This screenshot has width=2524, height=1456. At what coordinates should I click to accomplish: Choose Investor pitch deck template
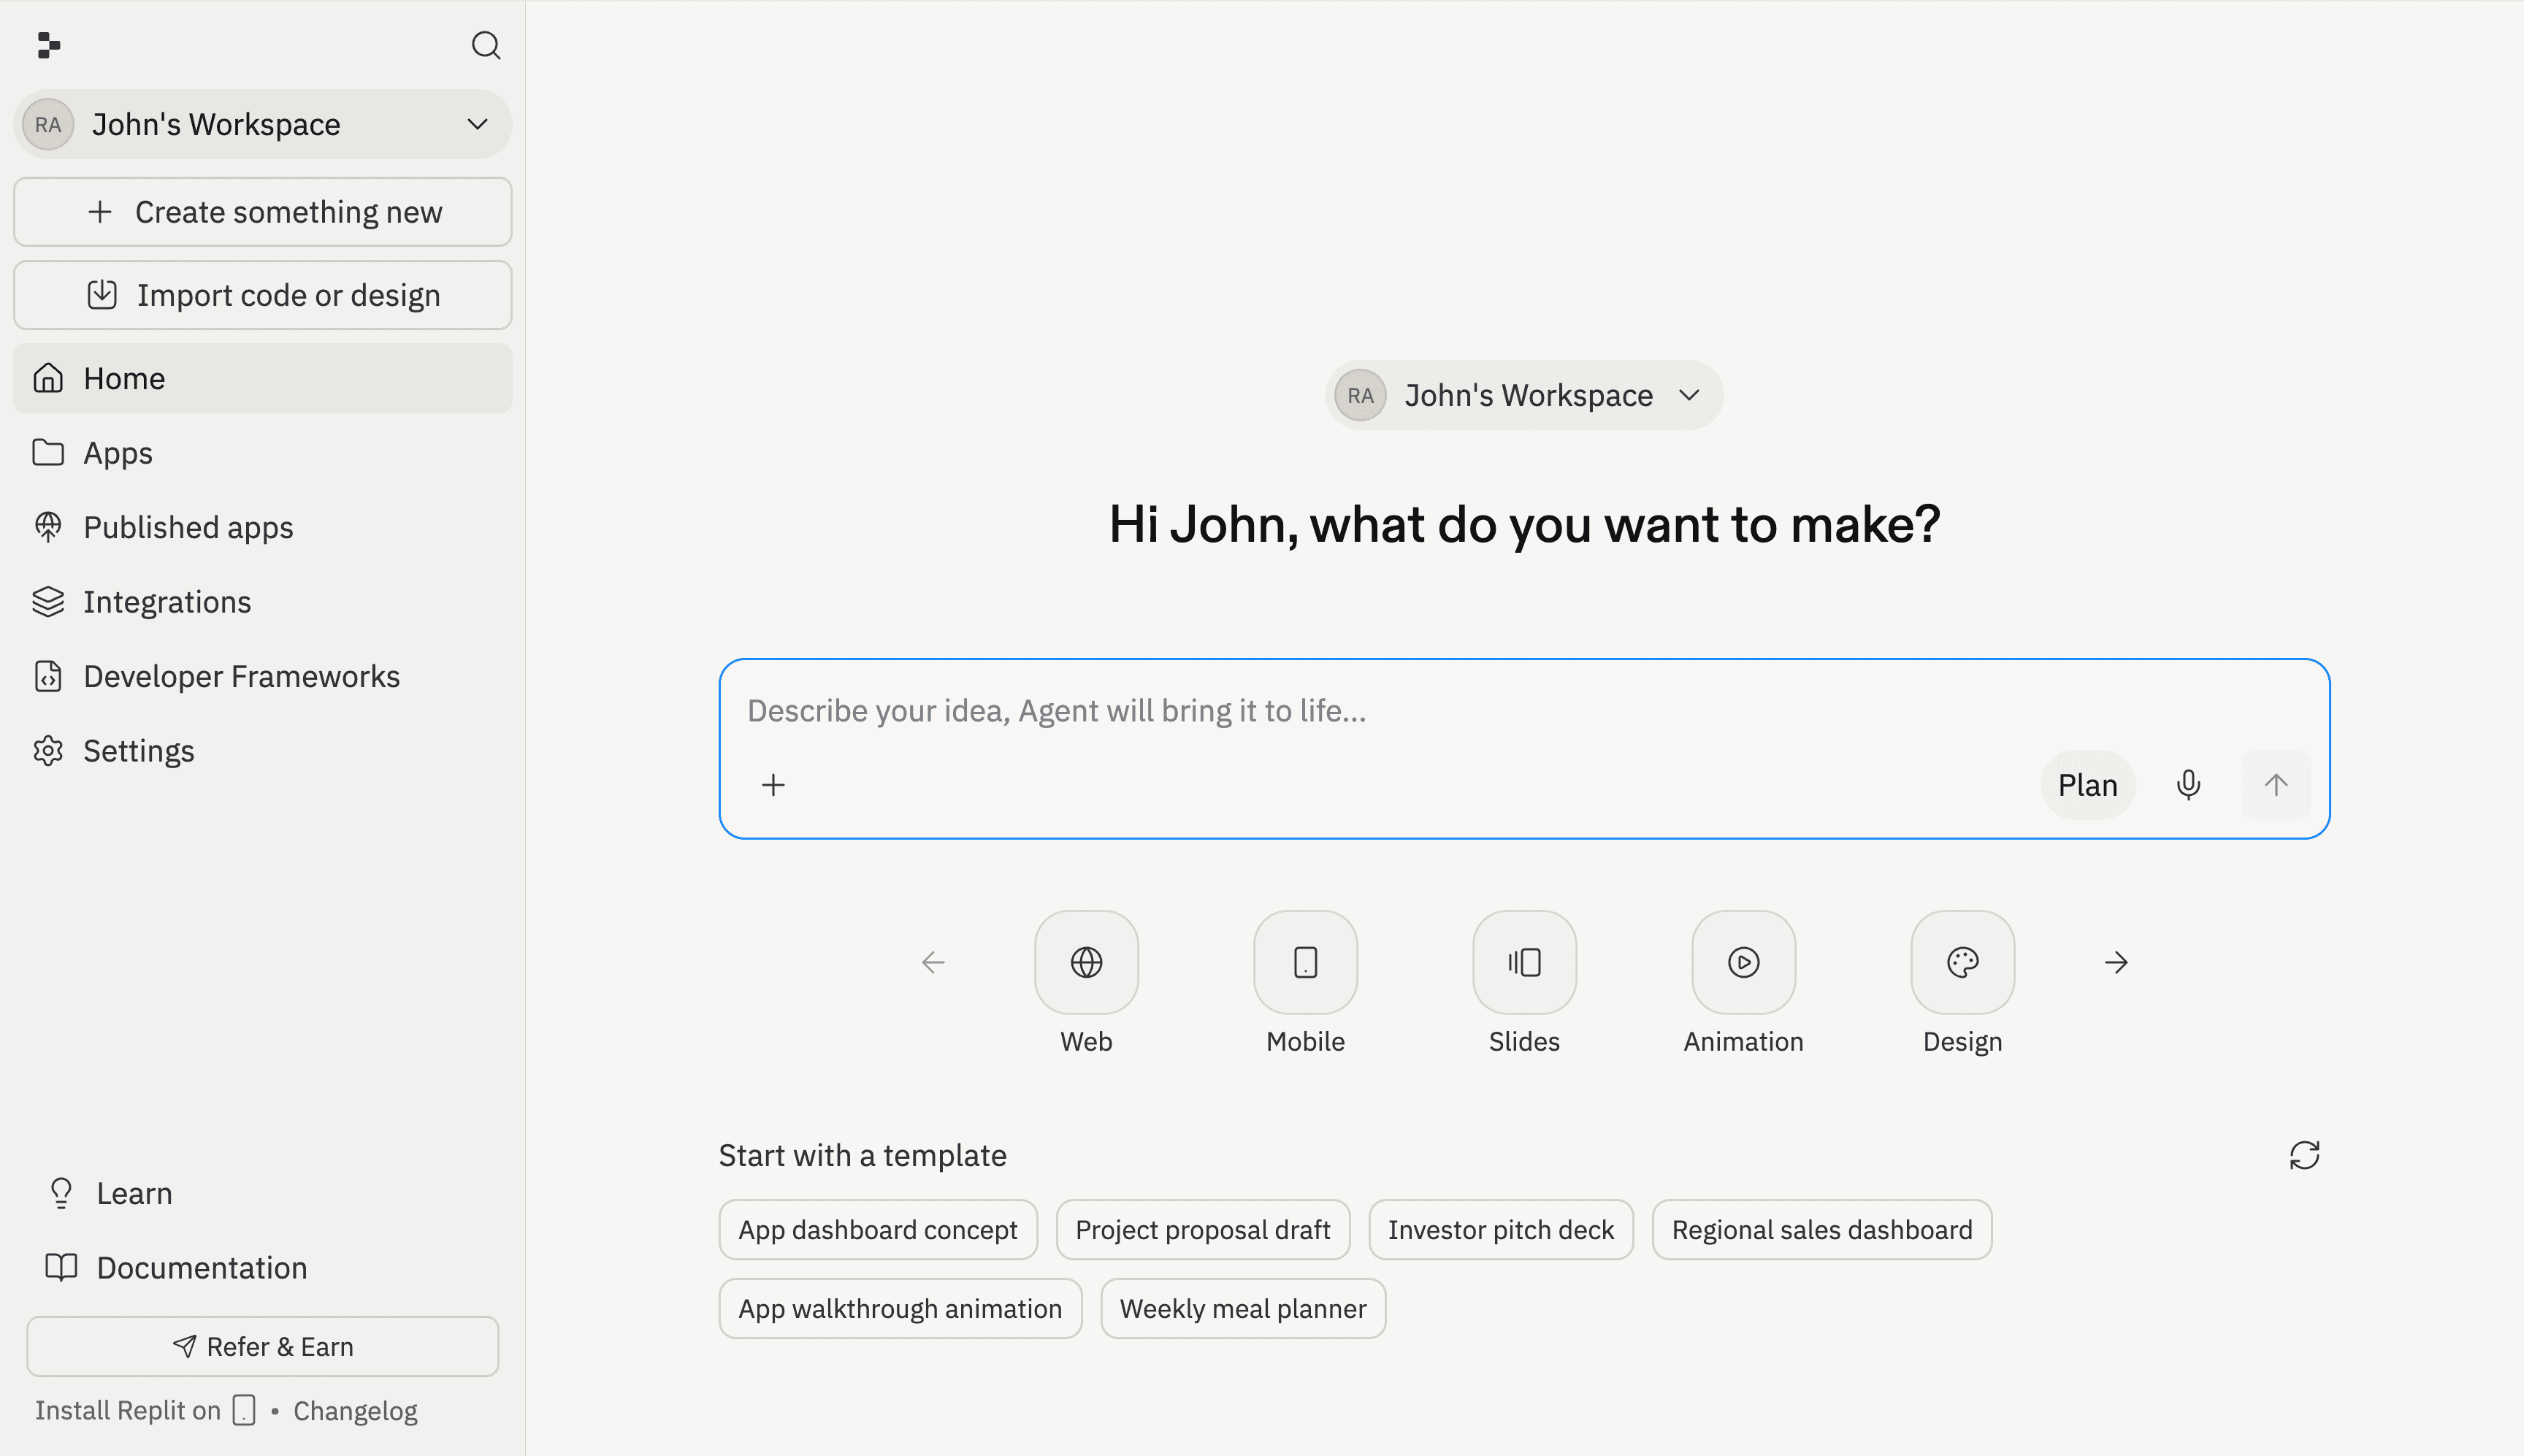(x=1501, y=1229)
